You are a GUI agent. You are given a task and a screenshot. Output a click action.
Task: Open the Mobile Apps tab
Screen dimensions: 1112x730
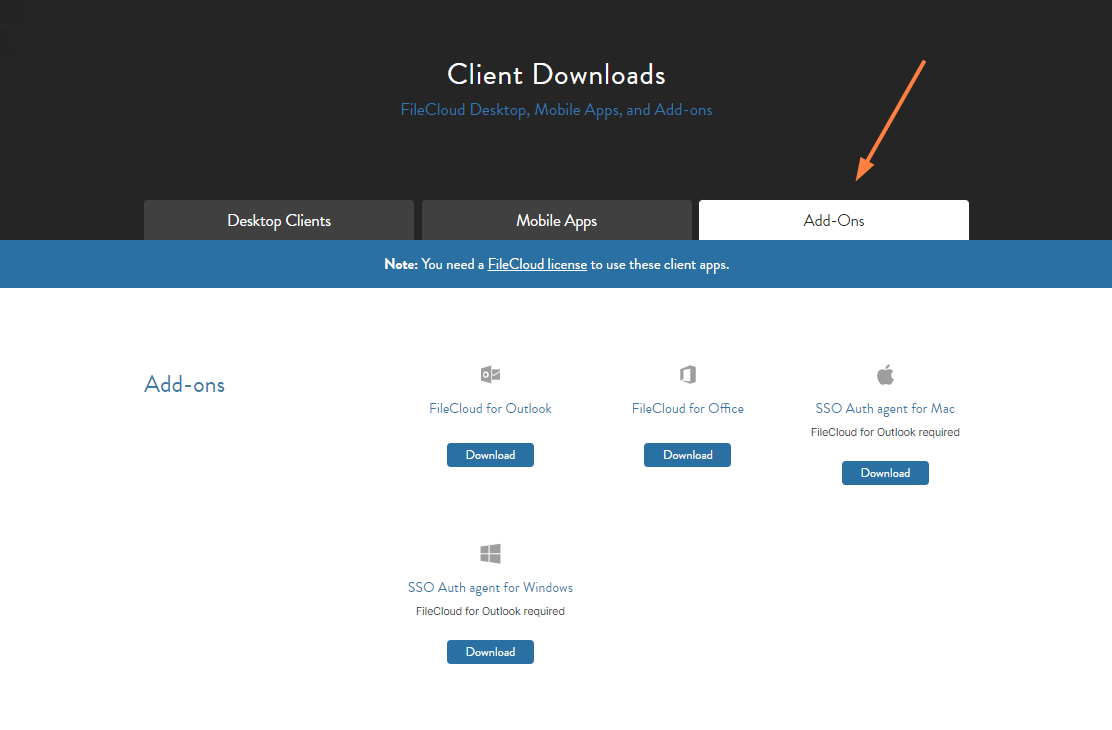(556, 220)
